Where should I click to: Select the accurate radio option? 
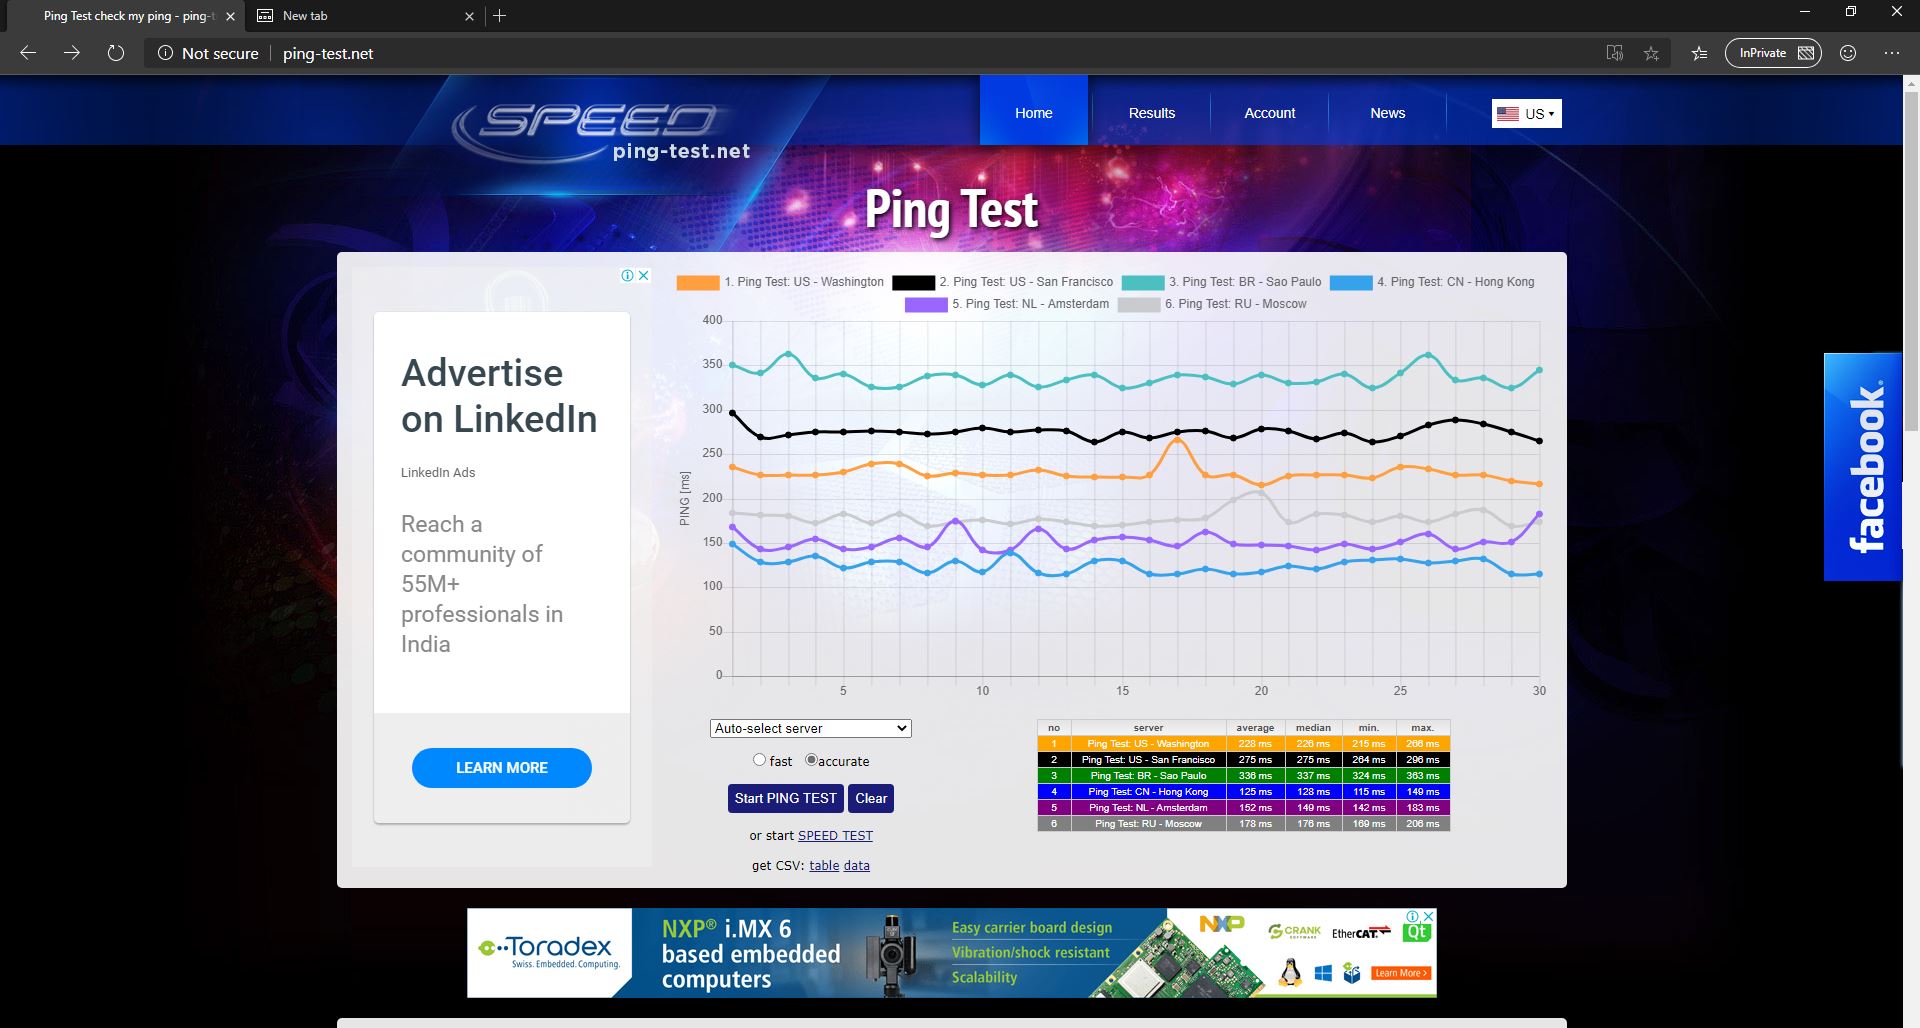point(811,760)
